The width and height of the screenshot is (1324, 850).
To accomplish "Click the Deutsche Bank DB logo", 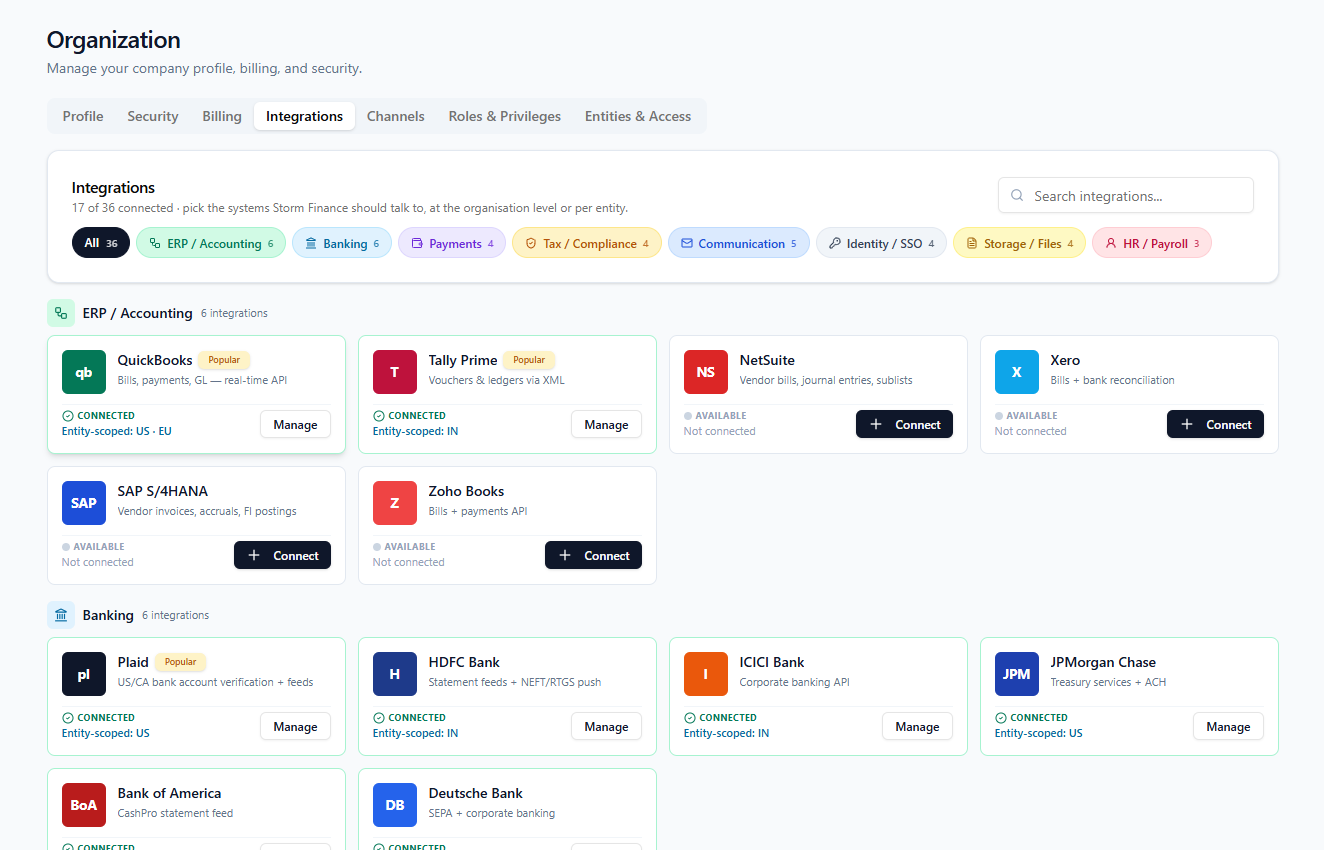I will [395, 805].
